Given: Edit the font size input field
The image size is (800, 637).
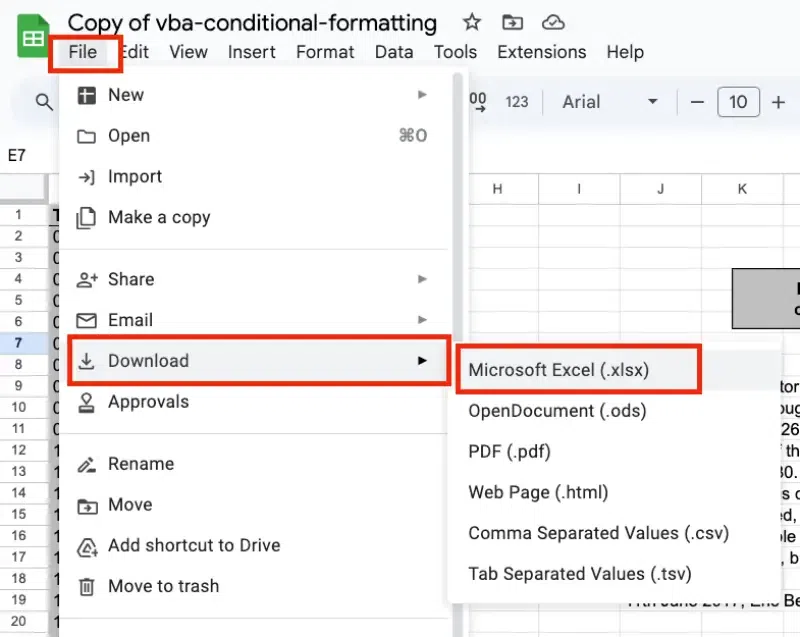Looking at the screenshot, I should tap(738, 101).
